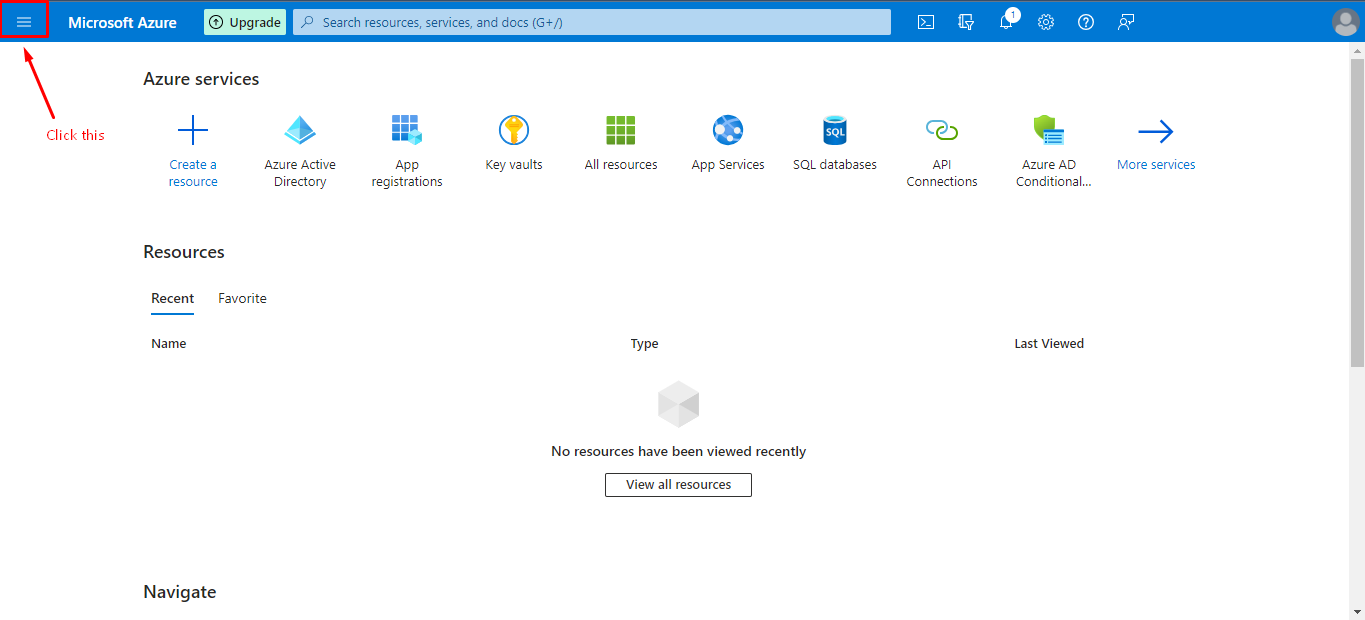Open App registrations service icon

coord(407,130)
